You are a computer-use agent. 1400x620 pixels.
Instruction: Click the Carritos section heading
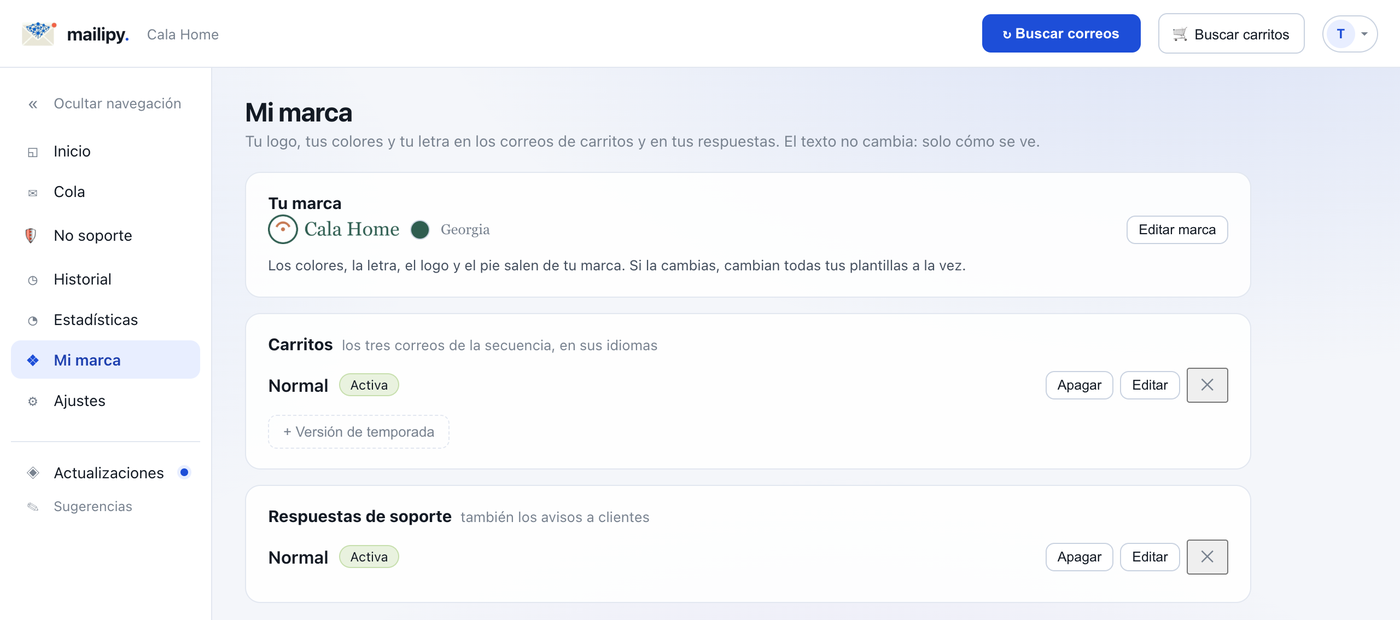tap(300, 344)
